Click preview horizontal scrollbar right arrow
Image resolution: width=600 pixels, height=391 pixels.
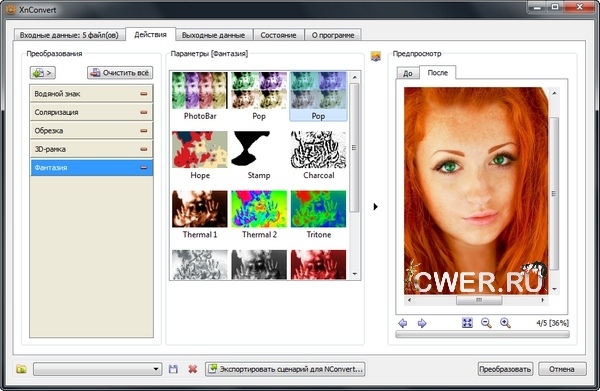(x=543, y=300)
